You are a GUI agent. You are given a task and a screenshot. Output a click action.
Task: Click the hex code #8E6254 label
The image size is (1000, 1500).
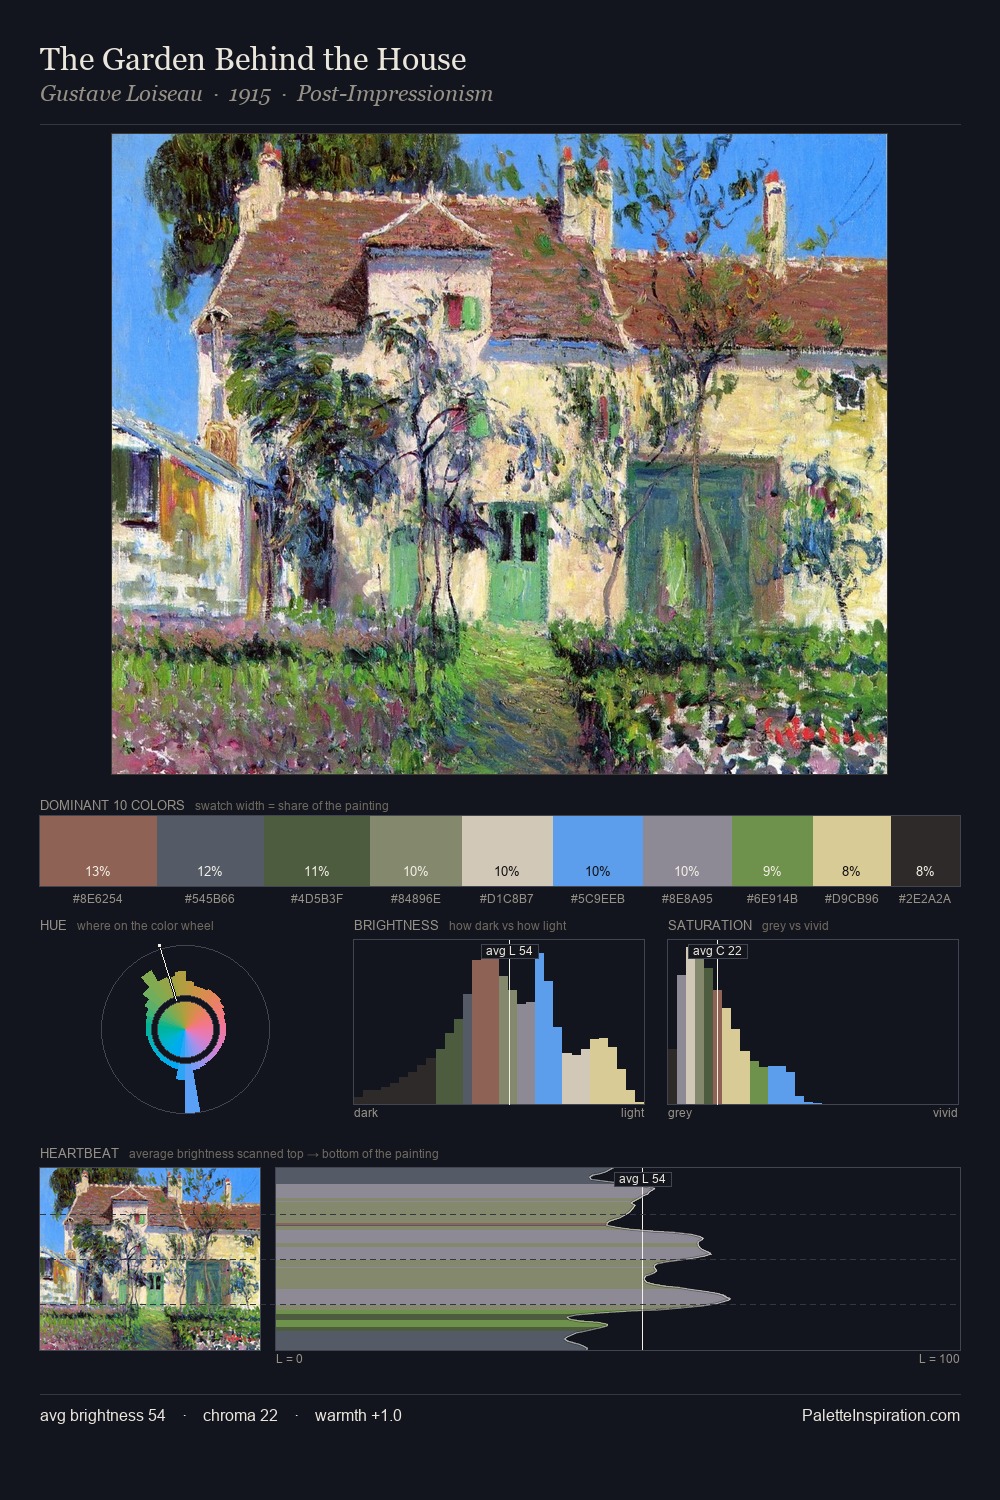(x=98, y=898)
